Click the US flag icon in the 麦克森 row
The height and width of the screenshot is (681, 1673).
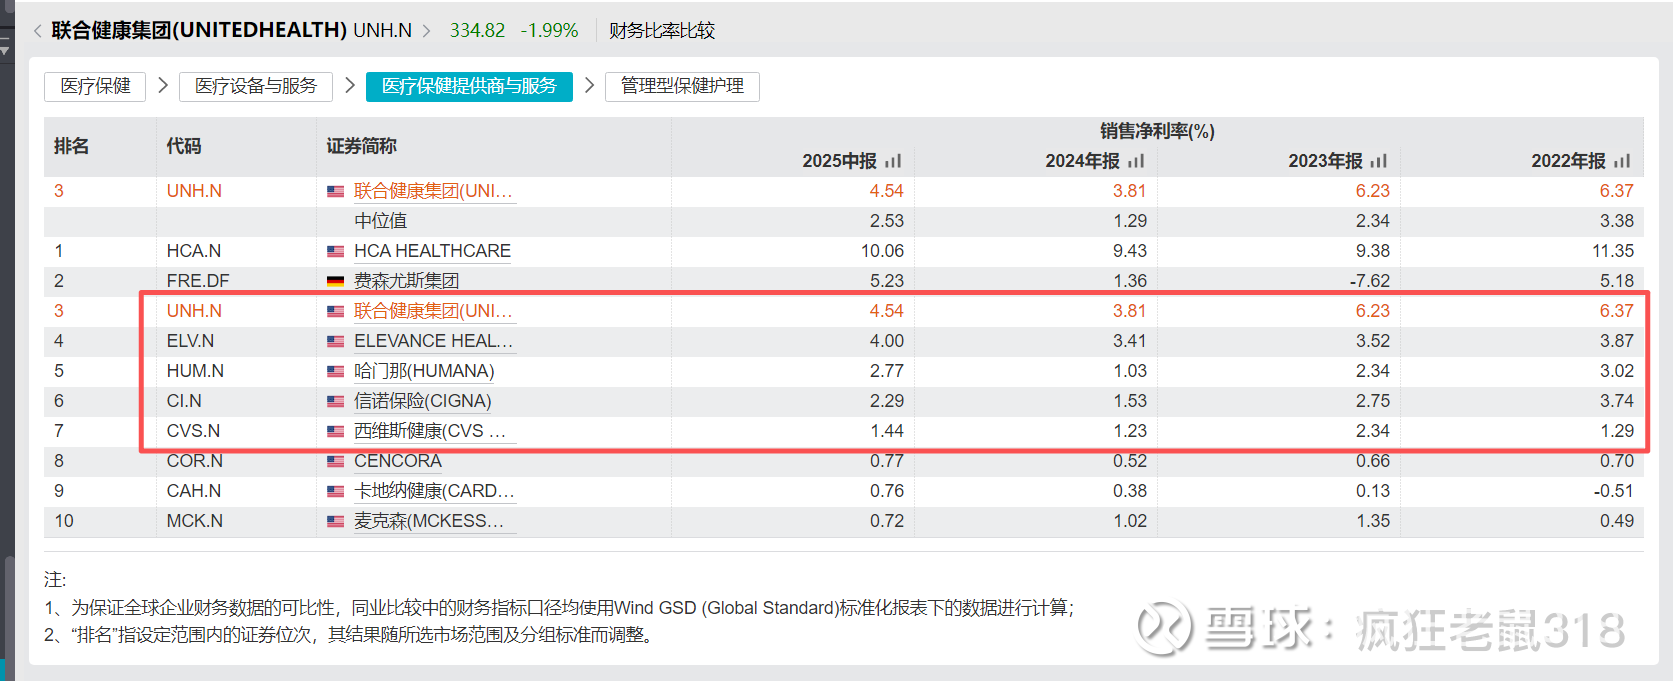(x=336, y=522)
